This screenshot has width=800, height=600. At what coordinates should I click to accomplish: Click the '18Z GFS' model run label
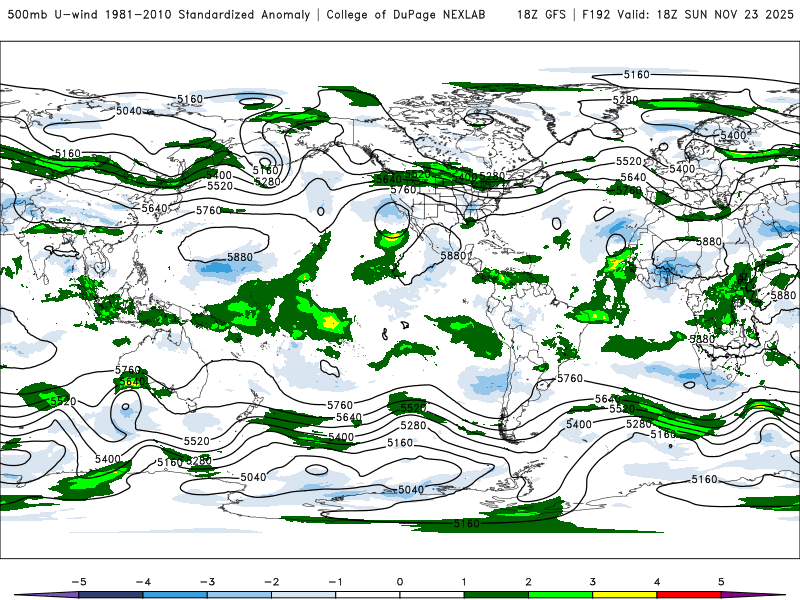click(x=541, y=15)
